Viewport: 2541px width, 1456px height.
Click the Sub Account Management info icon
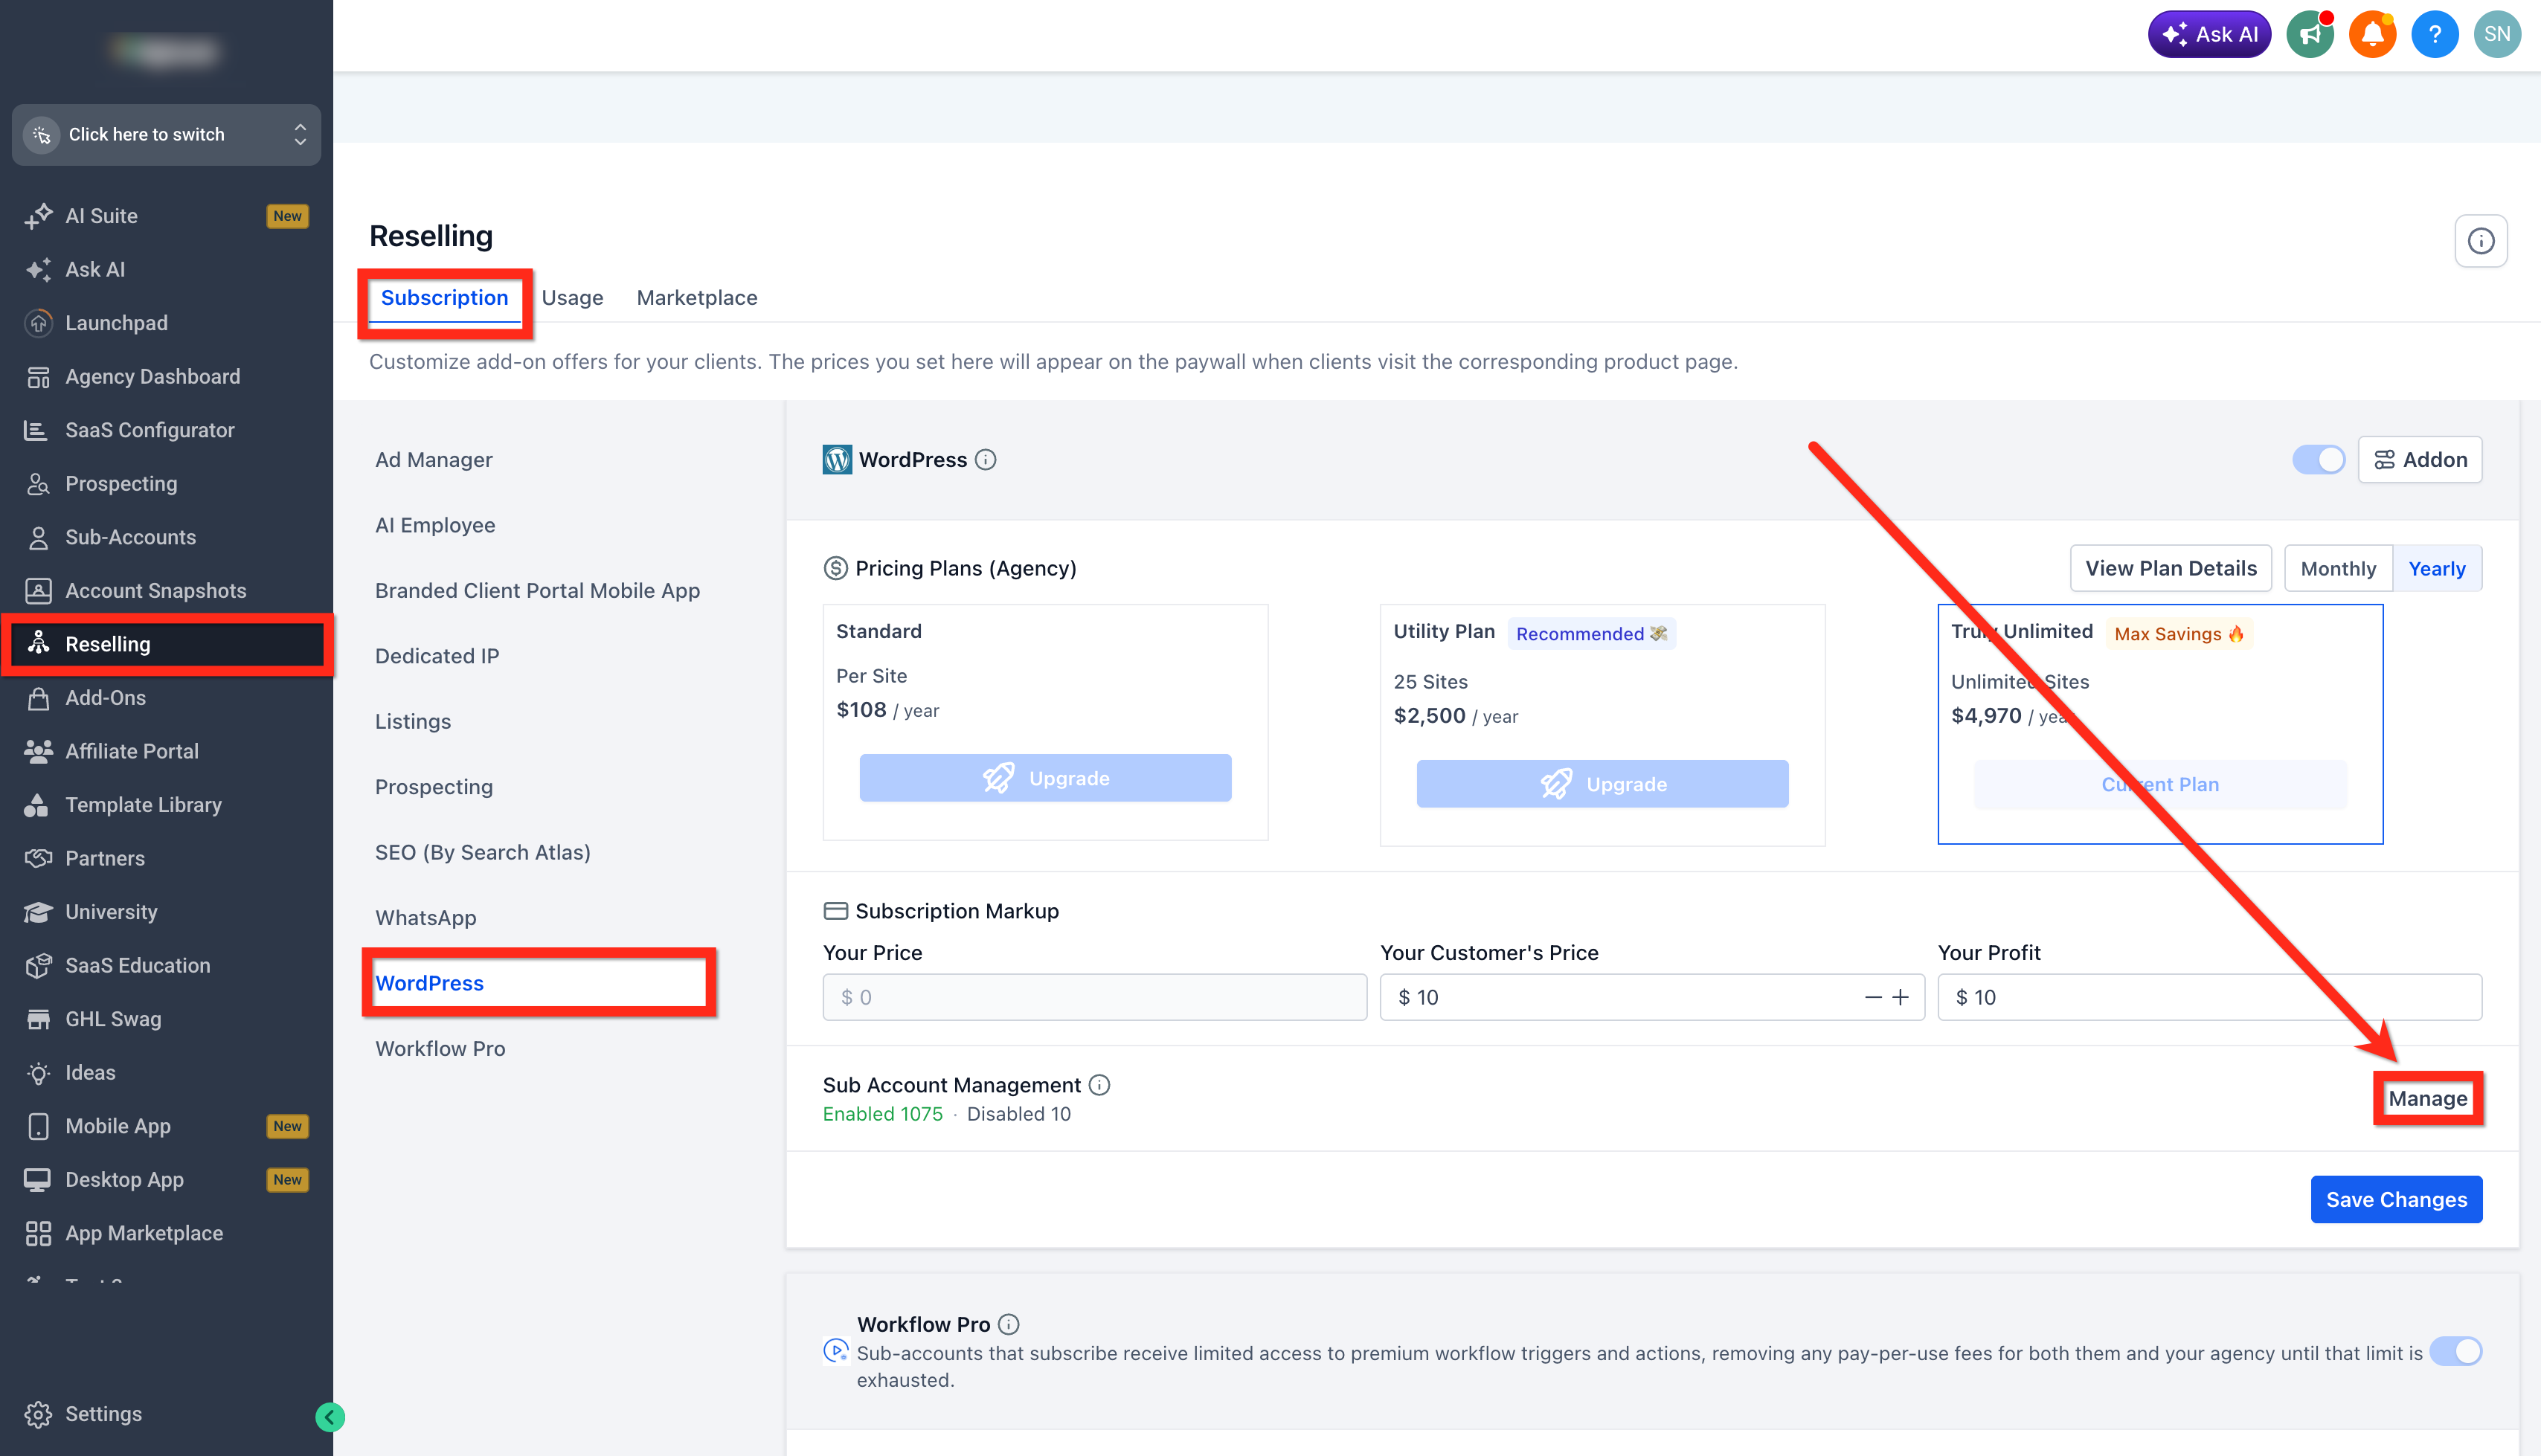click(x=1099, y=1085)
